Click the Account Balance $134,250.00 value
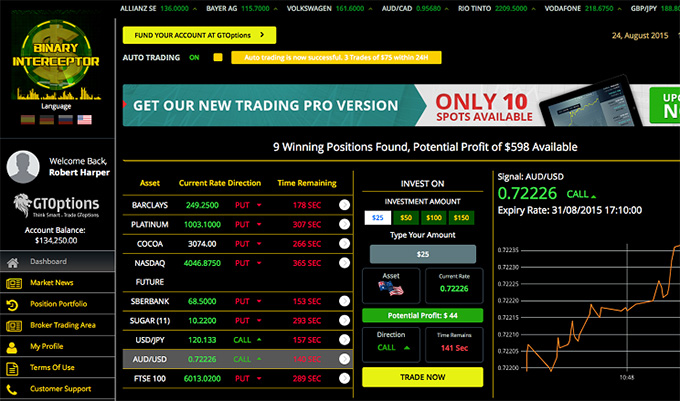The height and width of the screenshot is (401, 680). [x=56, y=241]
